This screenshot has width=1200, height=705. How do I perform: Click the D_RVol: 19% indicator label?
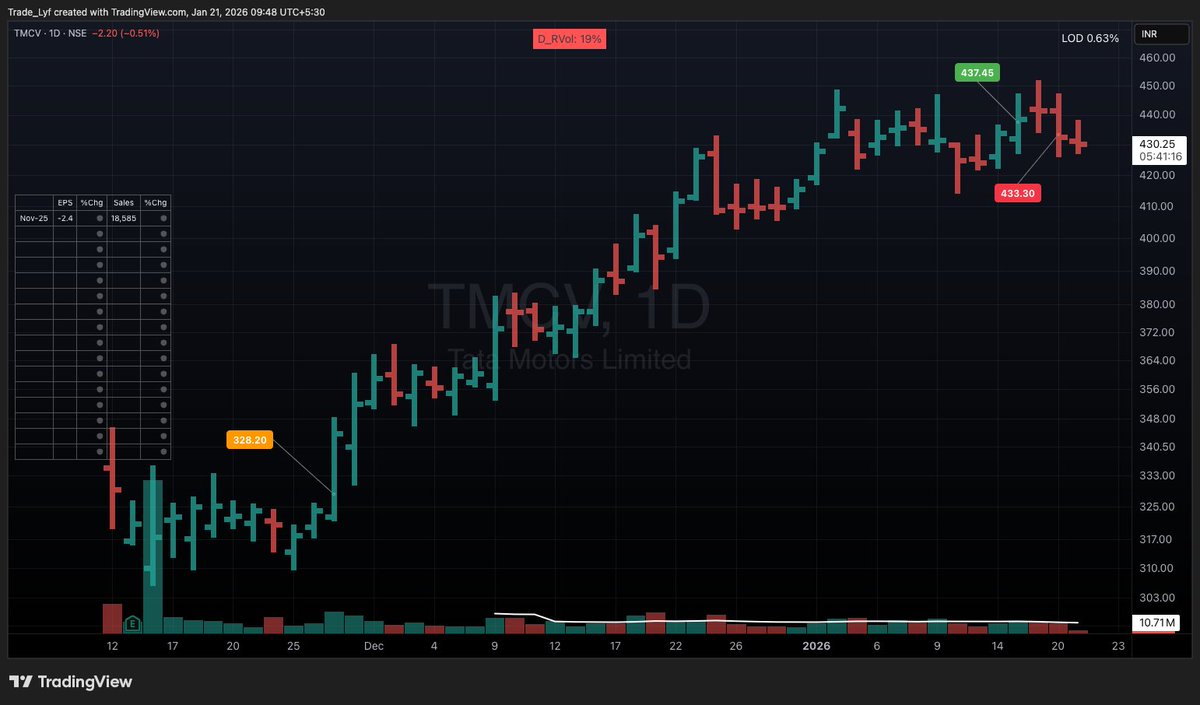(569, 39)
